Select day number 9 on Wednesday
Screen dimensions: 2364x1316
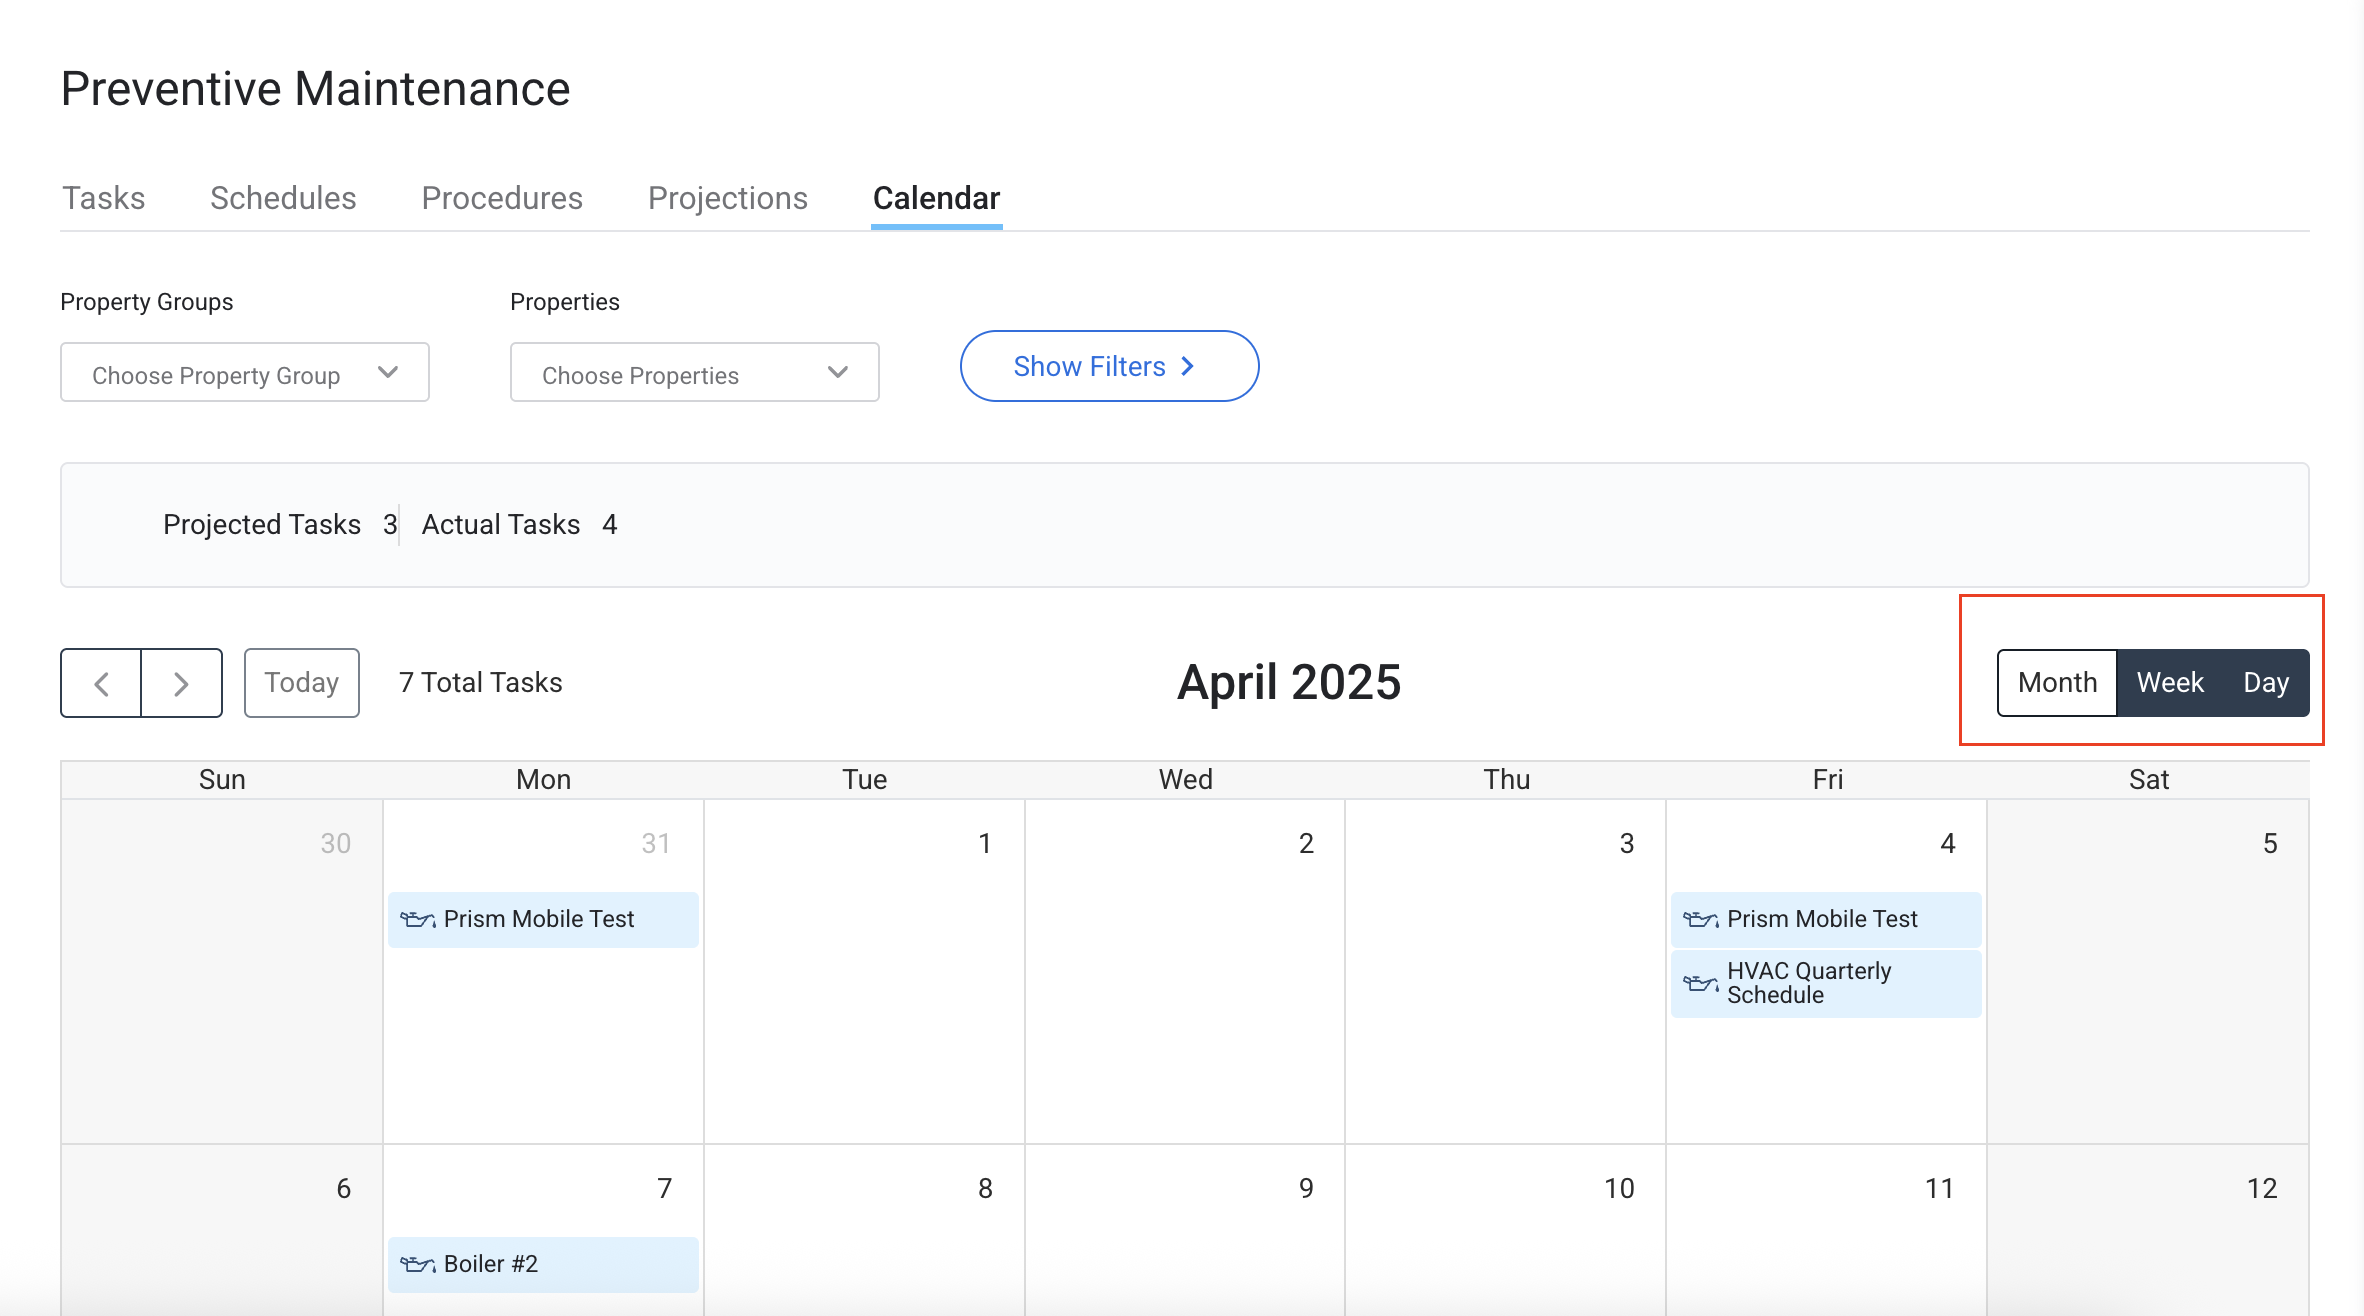click(x=1306, y=1189)
